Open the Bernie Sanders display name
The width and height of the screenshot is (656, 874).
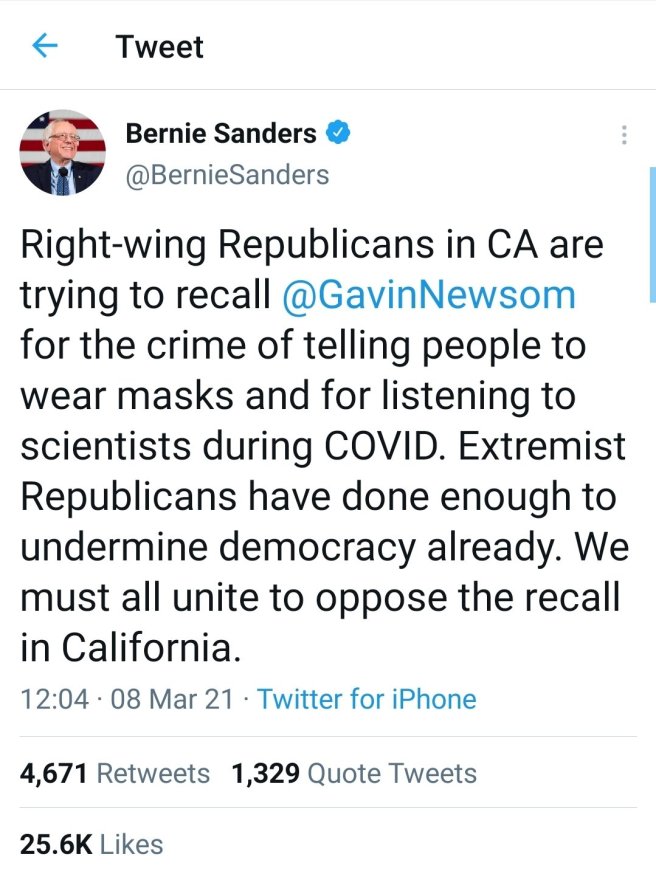pyautogui.click(x=221, y=132)
